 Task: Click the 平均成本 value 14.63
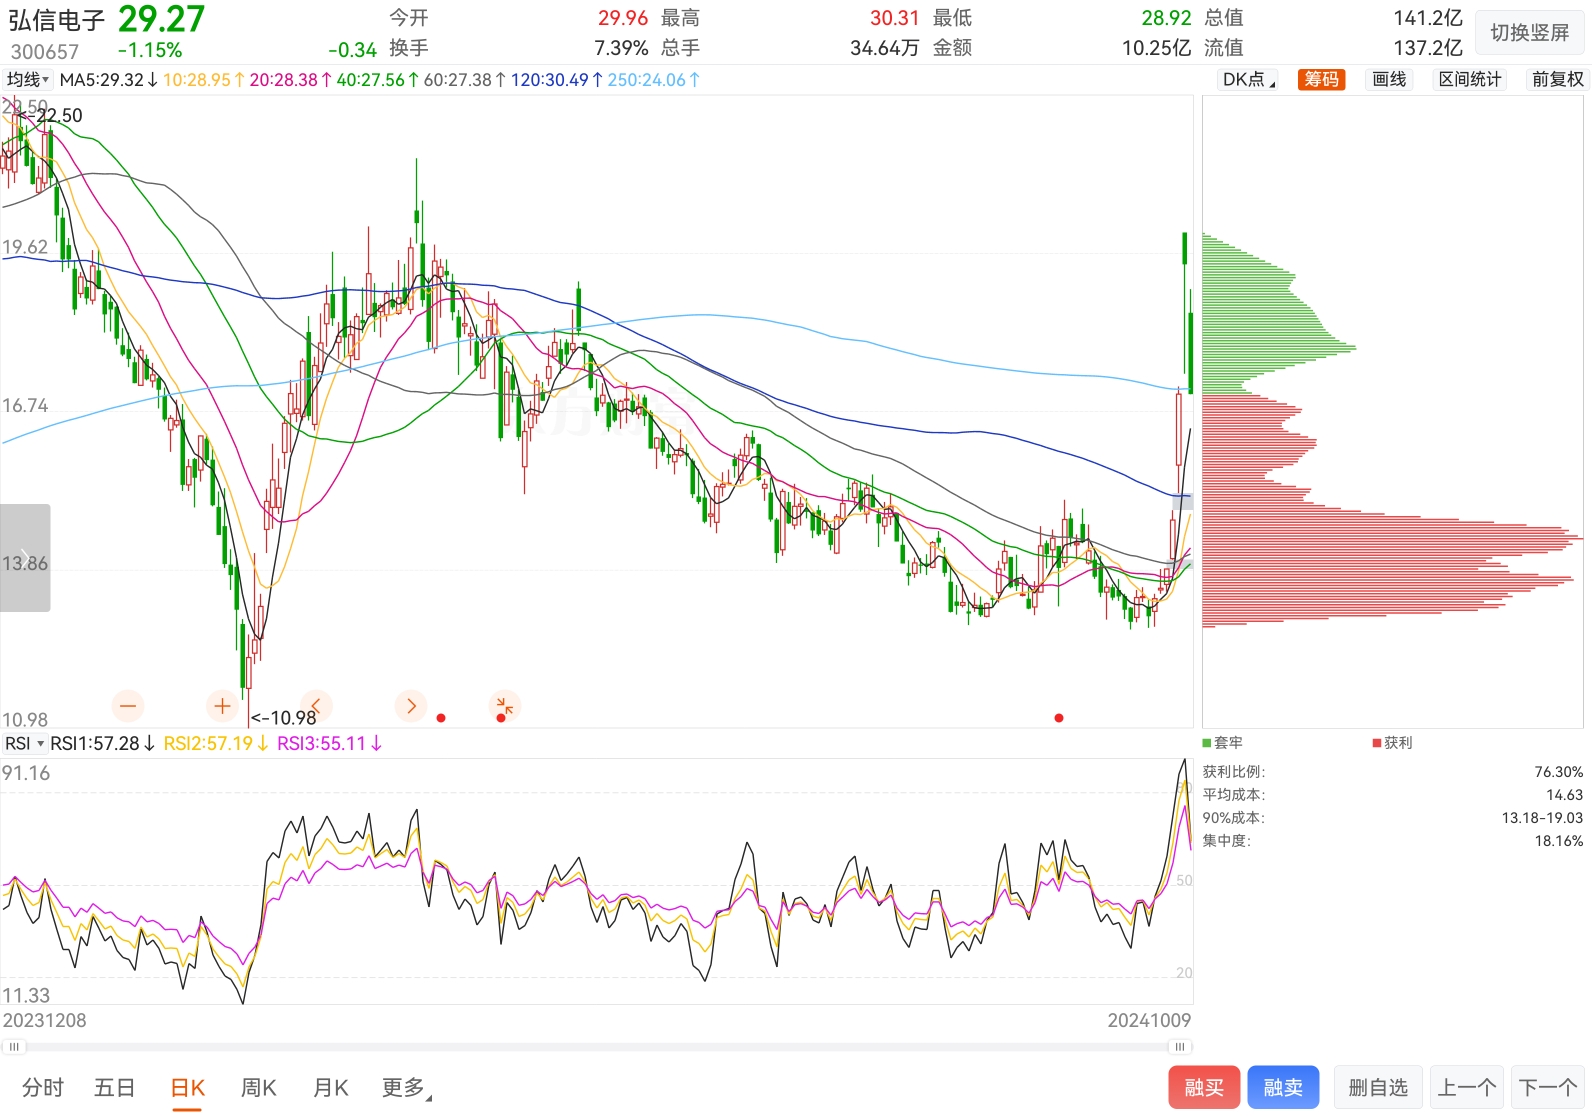point(1564,795)
